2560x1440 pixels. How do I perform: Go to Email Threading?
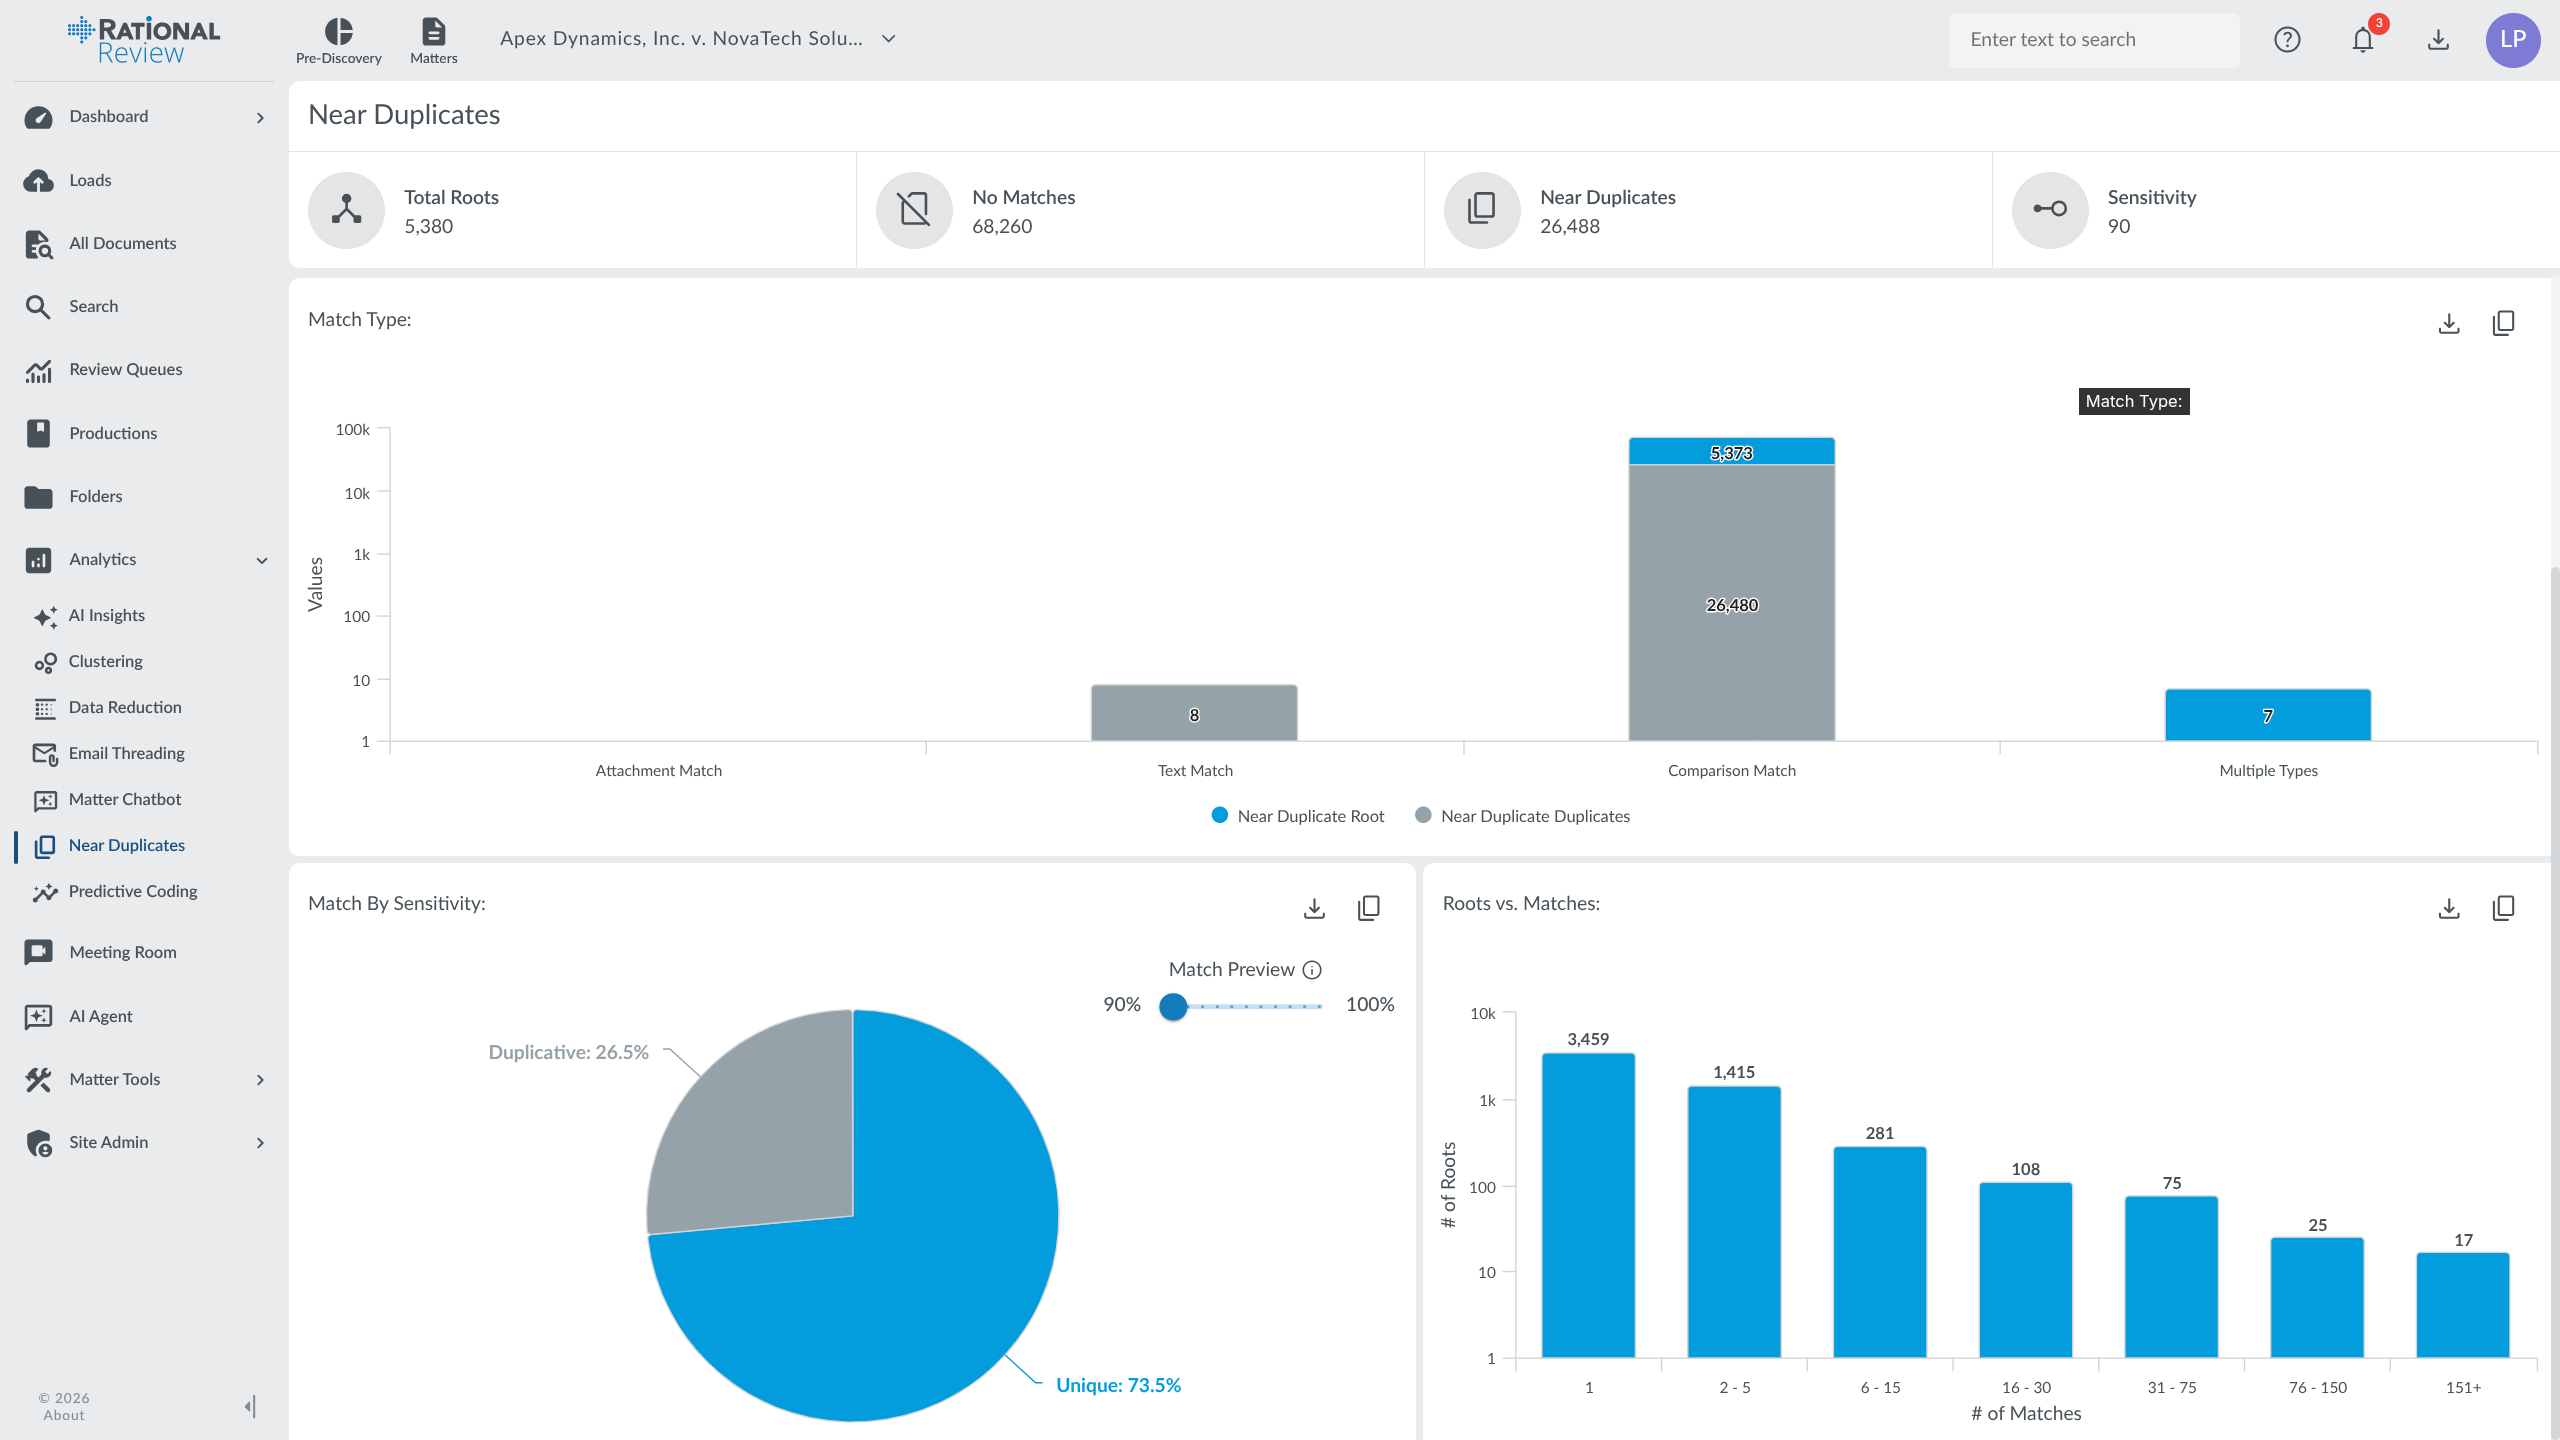(x=126, y=753)
